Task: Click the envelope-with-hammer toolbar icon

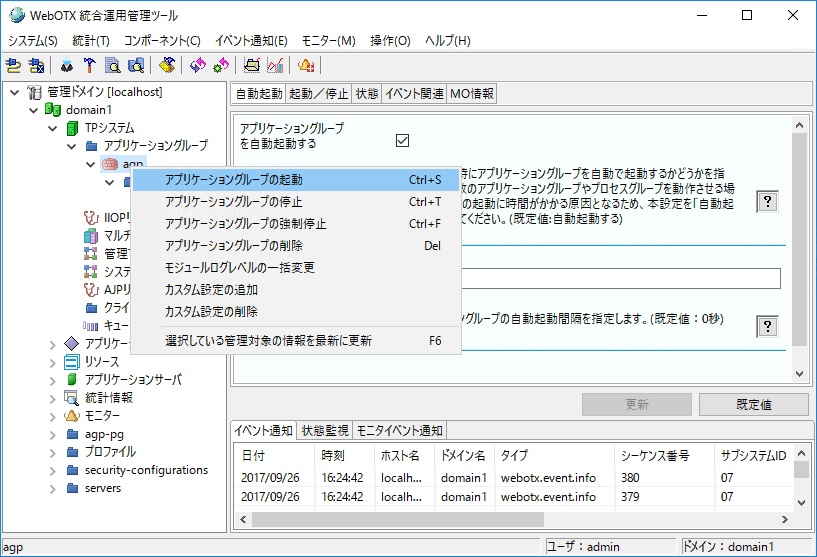Action: [167, 65]
